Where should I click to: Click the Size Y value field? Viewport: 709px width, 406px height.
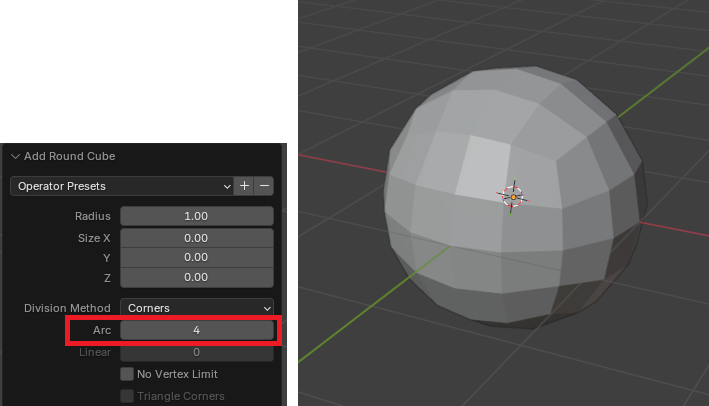coord(196,257)
